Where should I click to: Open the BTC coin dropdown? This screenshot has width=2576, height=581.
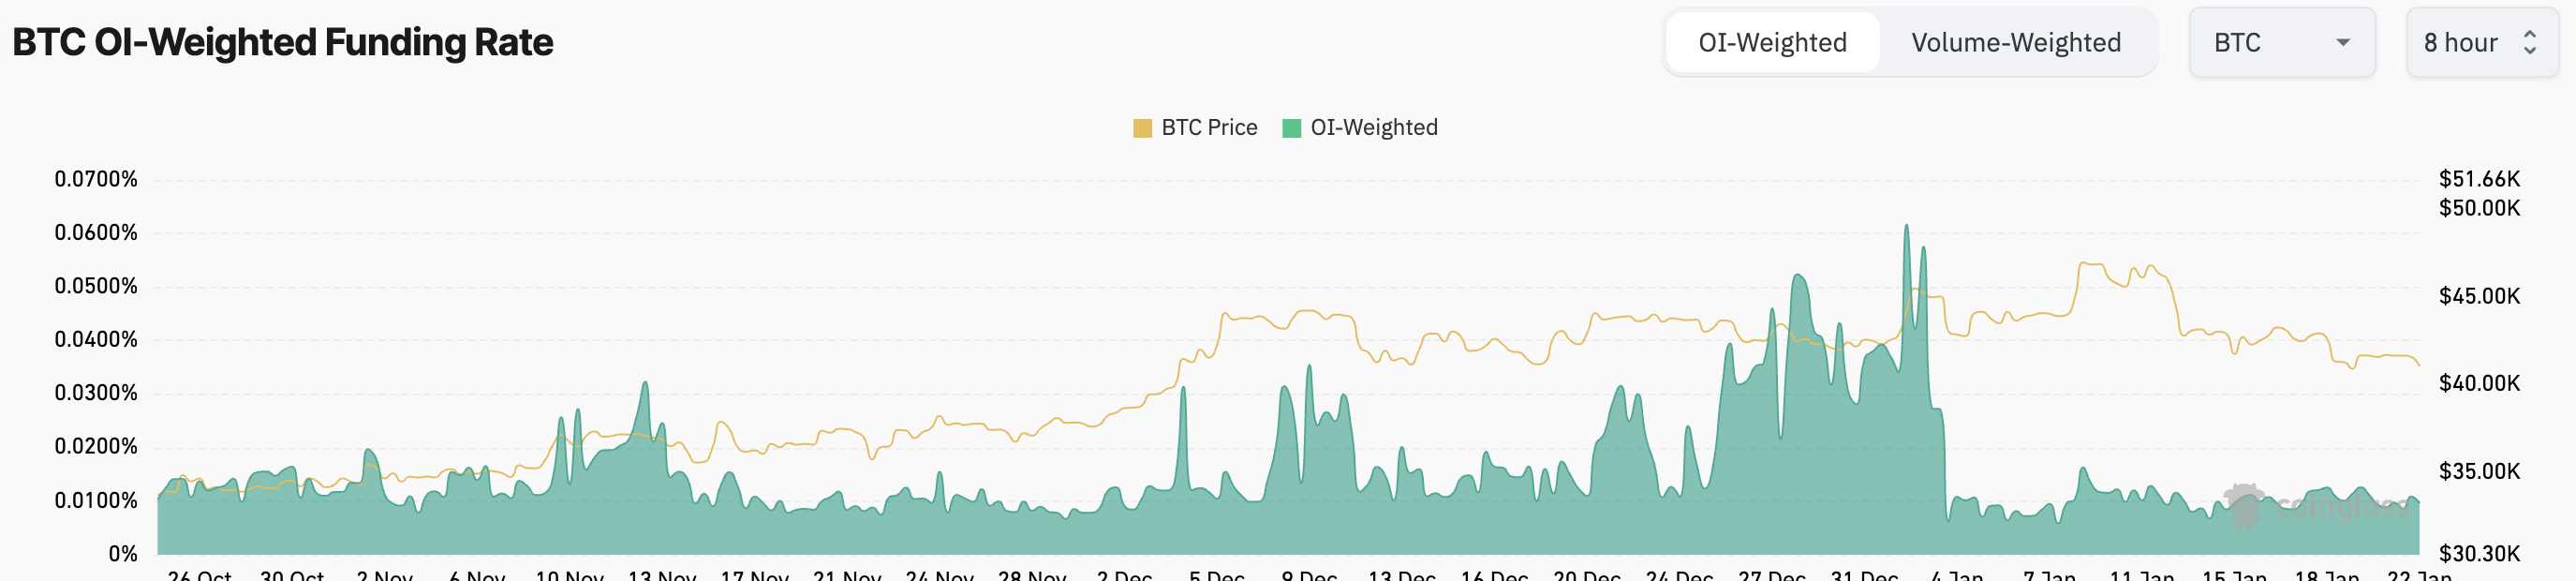coord(2280,43)
